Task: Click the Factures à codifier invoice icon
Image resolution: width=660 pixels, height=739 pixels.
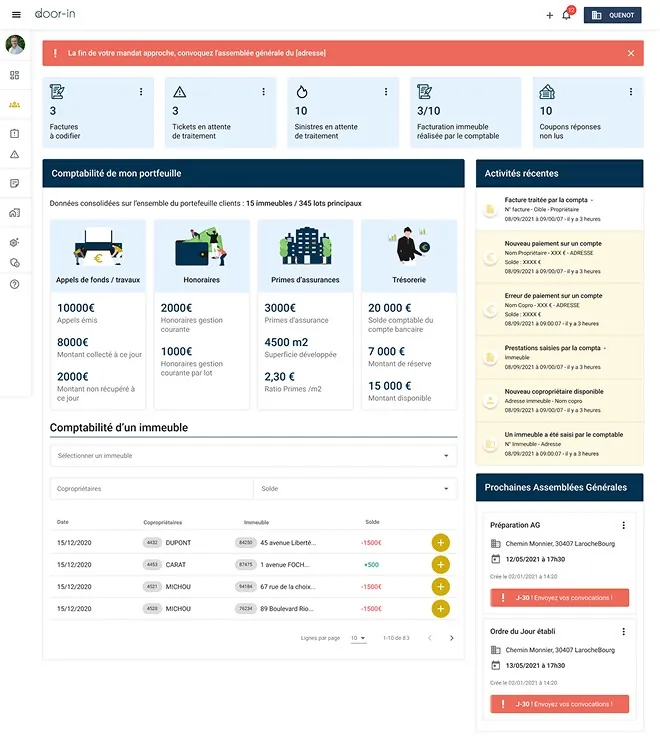Action: pyautogui.click(x=57, y=91)
